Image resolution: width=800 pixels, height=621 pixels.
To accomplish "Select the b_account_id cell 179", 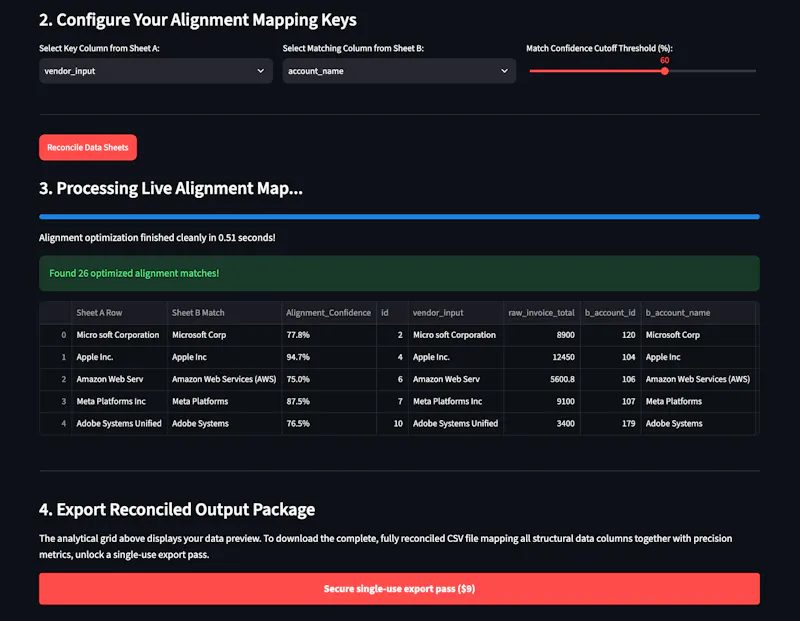I will click(x=610, y=424).
